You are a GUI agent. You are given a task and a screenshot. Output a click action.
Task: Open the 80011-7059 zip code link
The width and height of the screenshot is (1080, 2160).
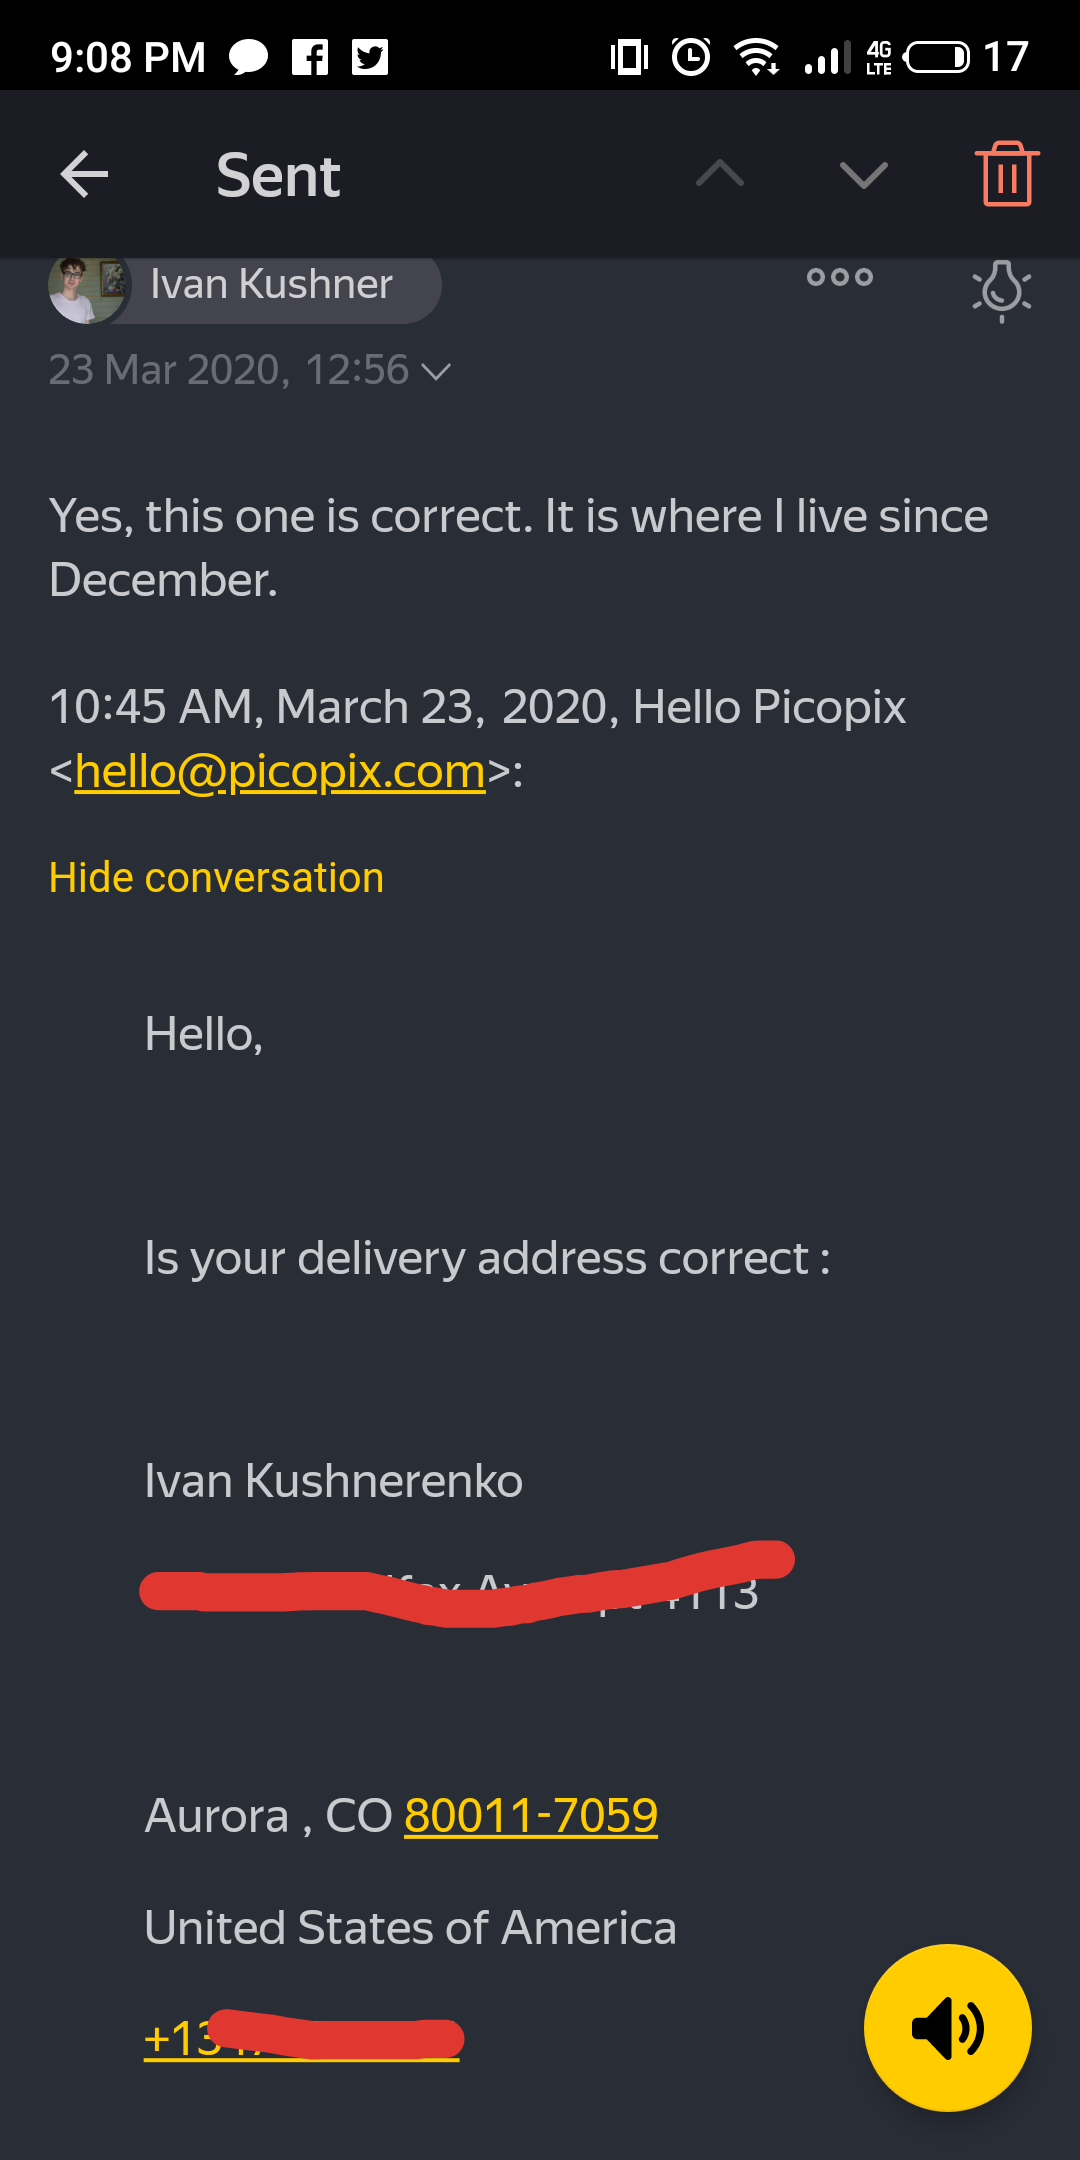(531, 1816)
